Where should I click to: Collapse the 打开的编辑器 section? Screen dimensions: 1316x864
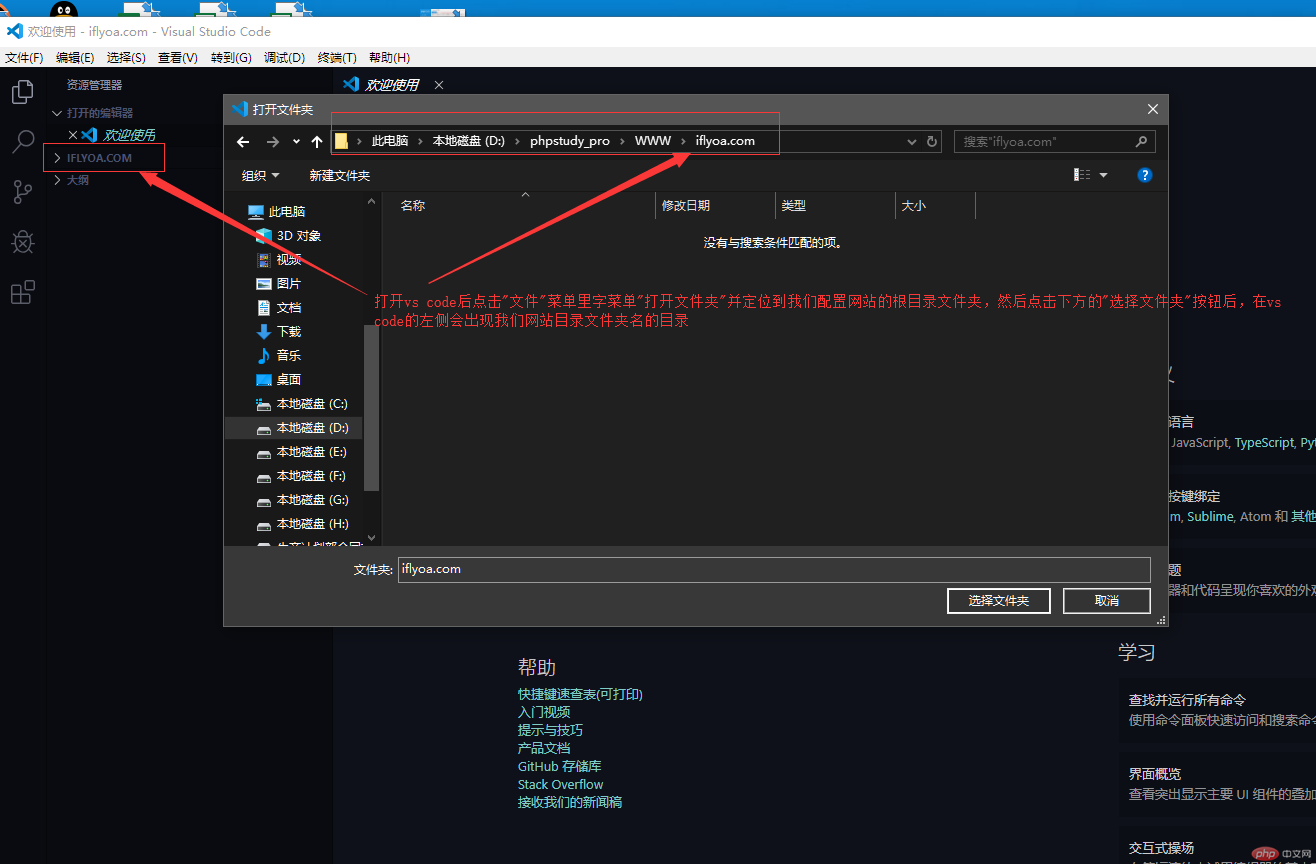tap(99, 113)
